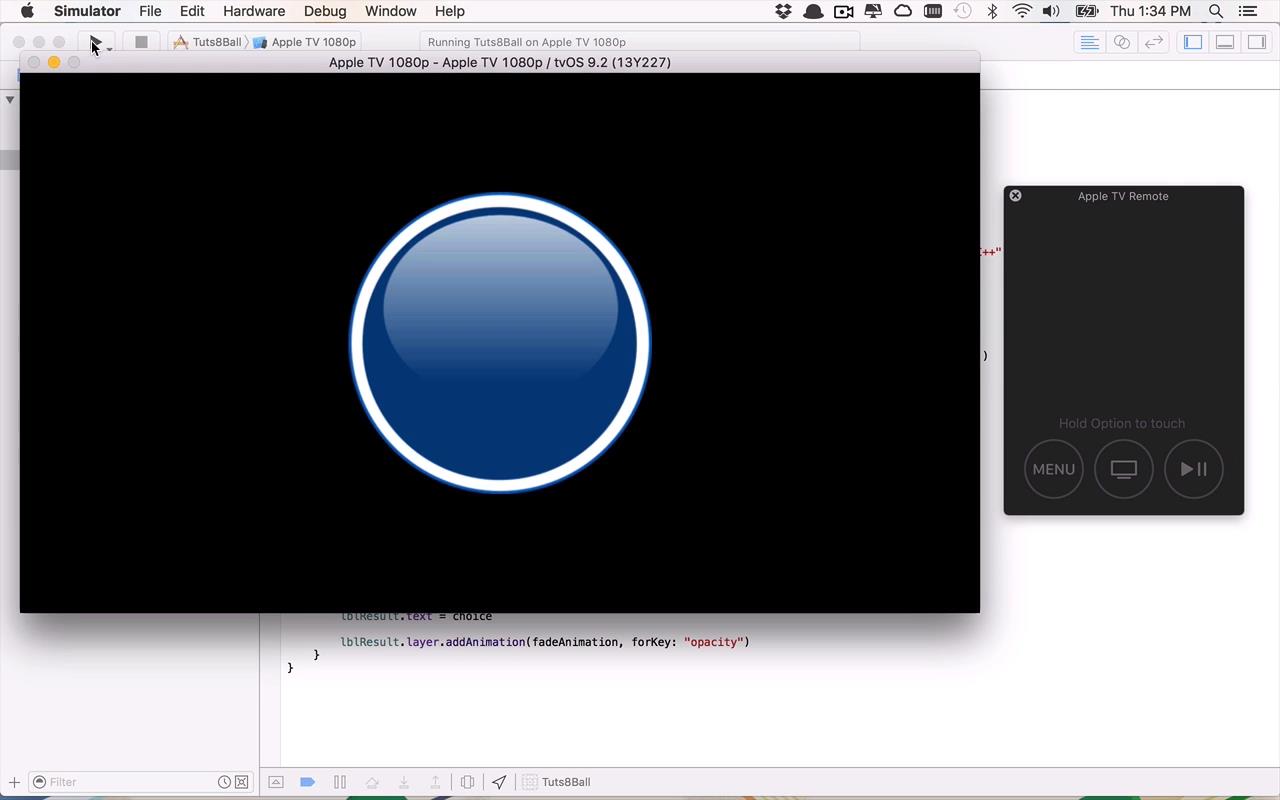This screenshot has height=800, width=1280.
Task: Open the Debug menu
Action: pos(325,11)
